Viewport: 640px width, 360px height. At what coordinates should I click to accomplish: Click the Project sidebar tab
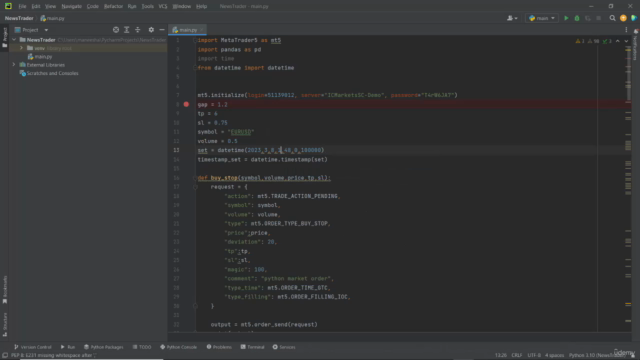pyautogui.click(x=4, y=38)
